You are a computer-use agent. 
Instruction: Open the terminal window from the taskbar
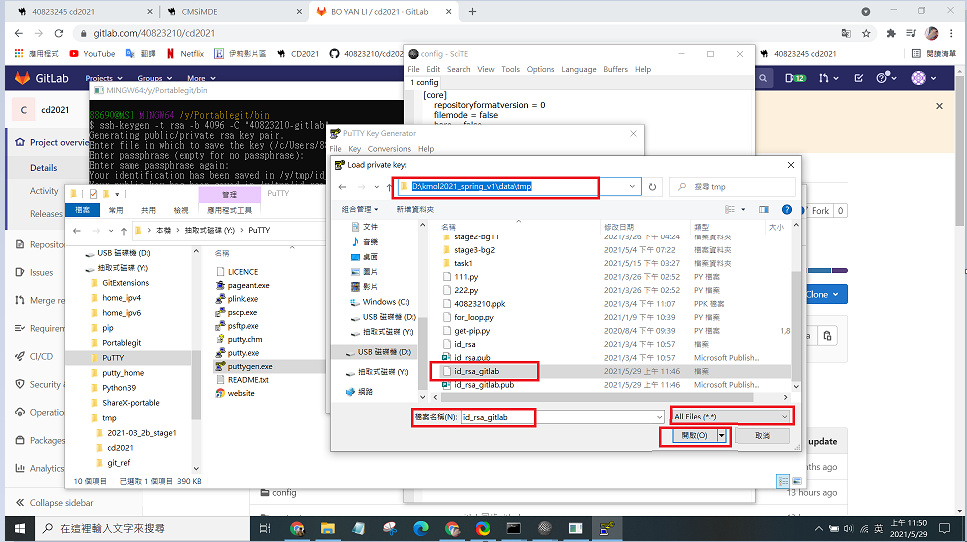[x=513, y=528]
